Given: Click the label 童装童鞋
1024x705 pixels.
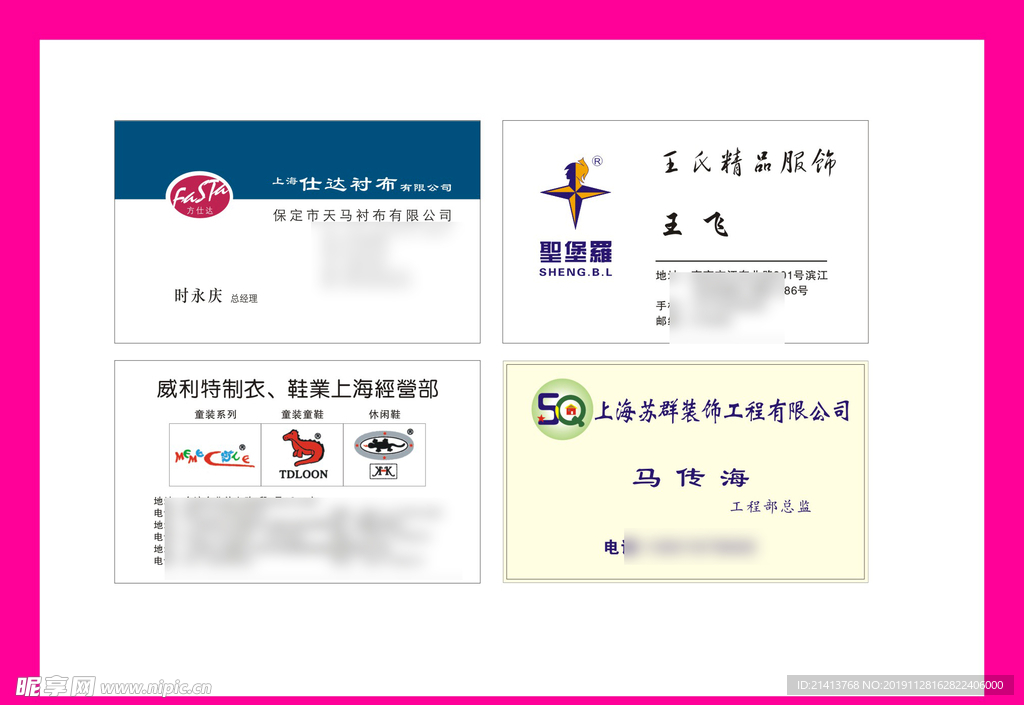Looking at the screenshot, I should click(x=302, y=415).
